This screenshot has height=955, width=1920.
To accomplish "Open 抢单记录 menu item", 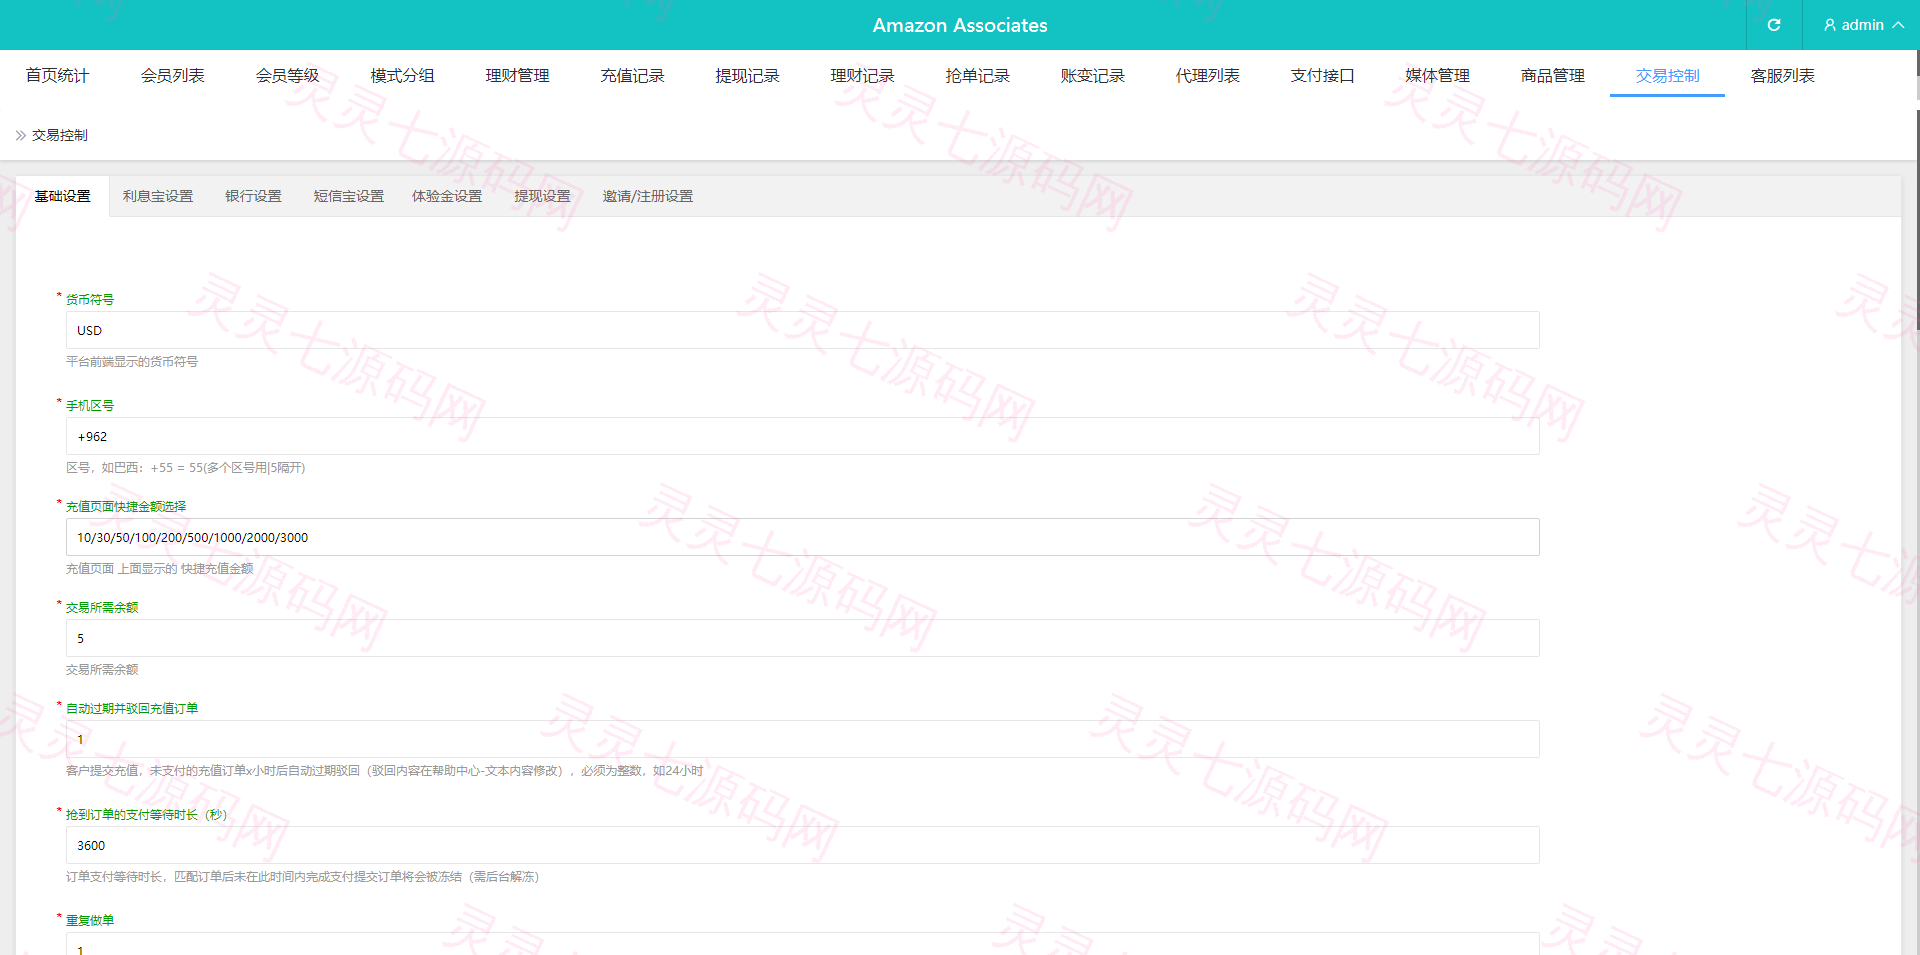I will point(977,76).
